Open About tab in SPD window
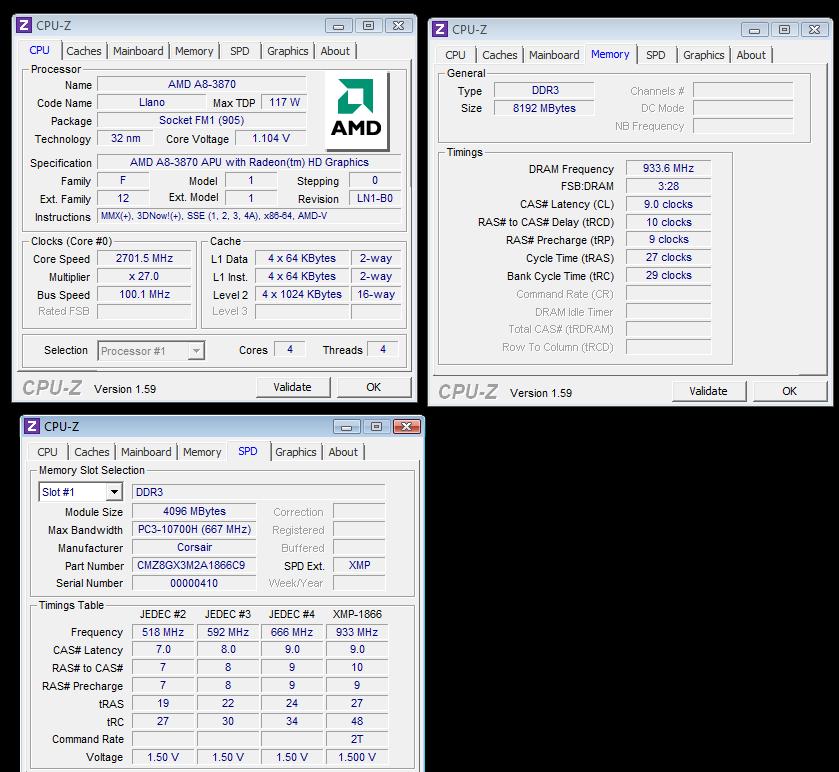The height and width of the screenshot is (772, 839). [x=343, y=452]
